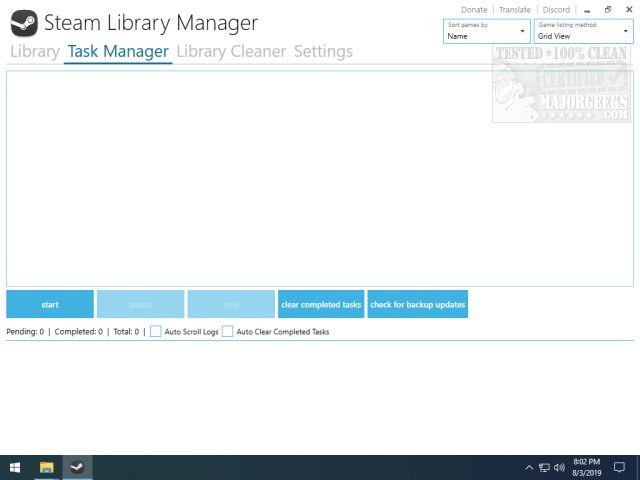The image size is (640, 480).
Task: Go to the Settings tab
Action: [x=323, y=51]
